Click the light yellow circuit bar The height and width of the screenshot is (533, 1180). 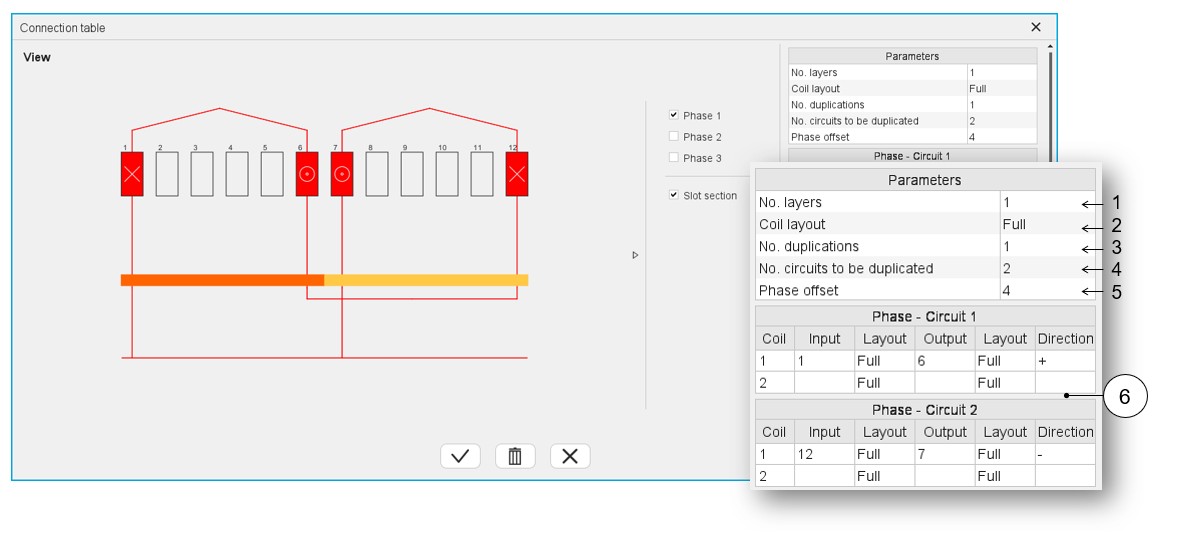pyautogui.click(x=426, y=280)
